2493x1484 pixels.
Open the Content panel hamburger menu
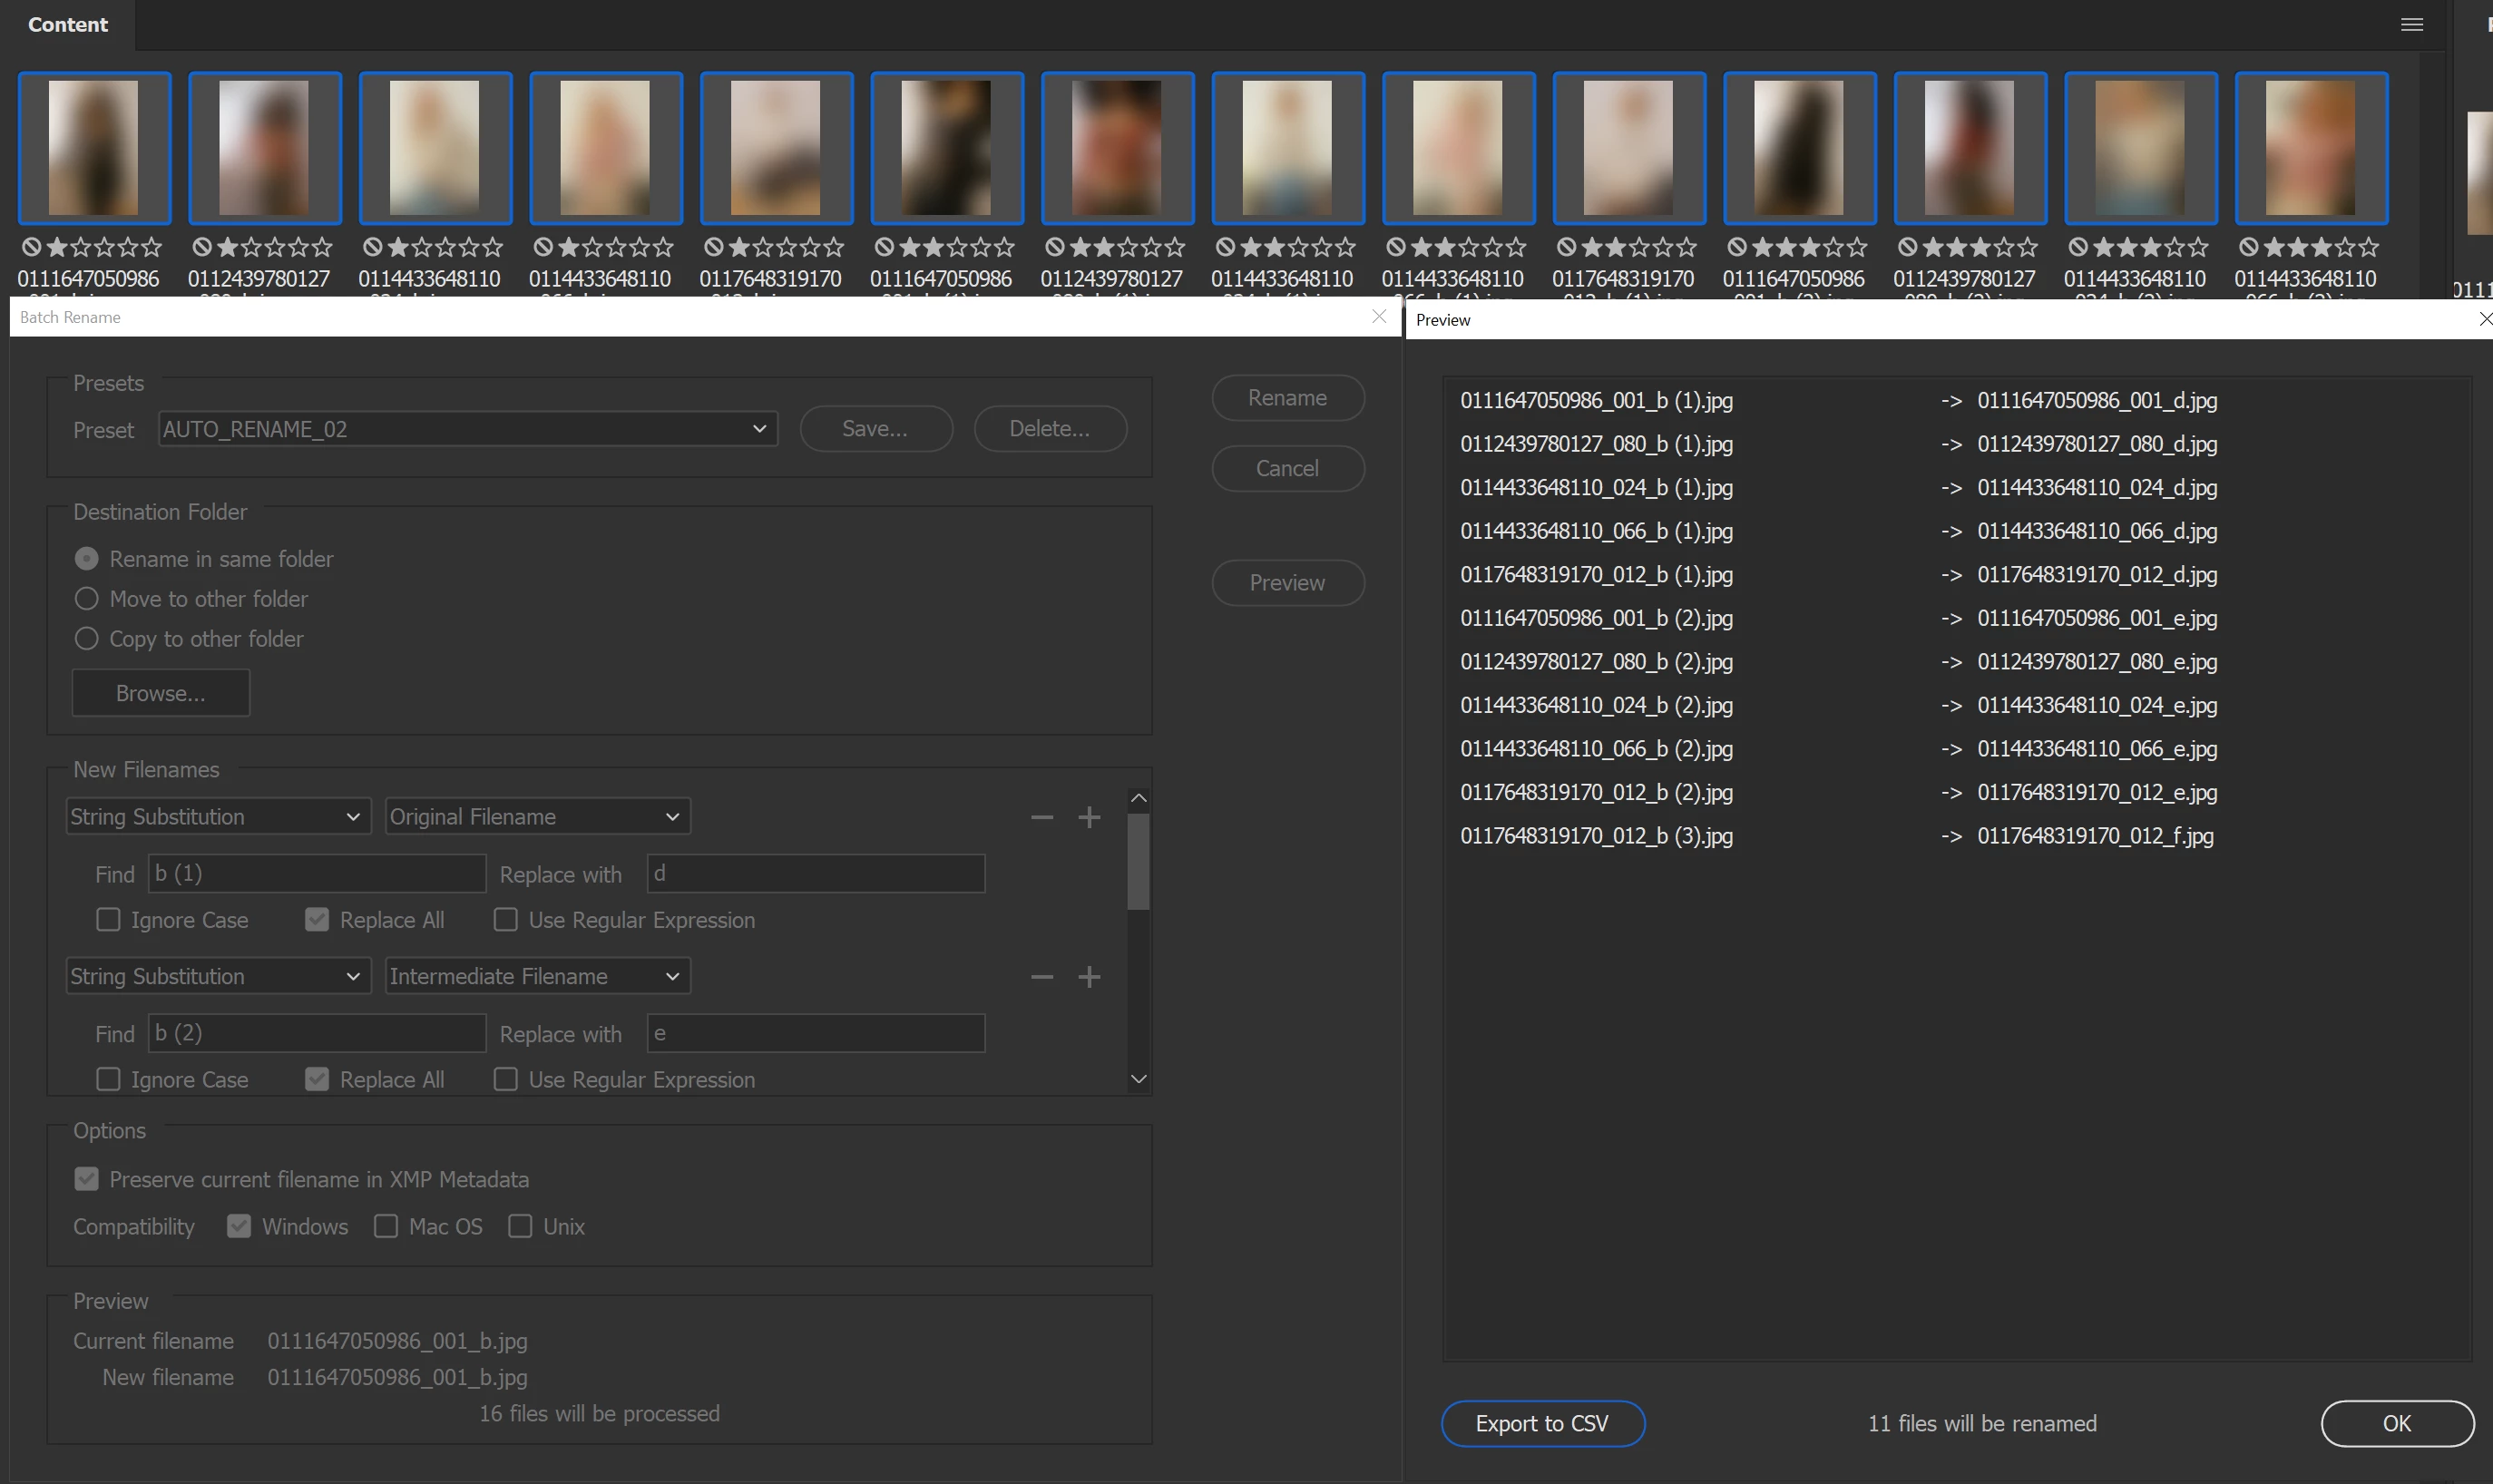click(2411, 25)
